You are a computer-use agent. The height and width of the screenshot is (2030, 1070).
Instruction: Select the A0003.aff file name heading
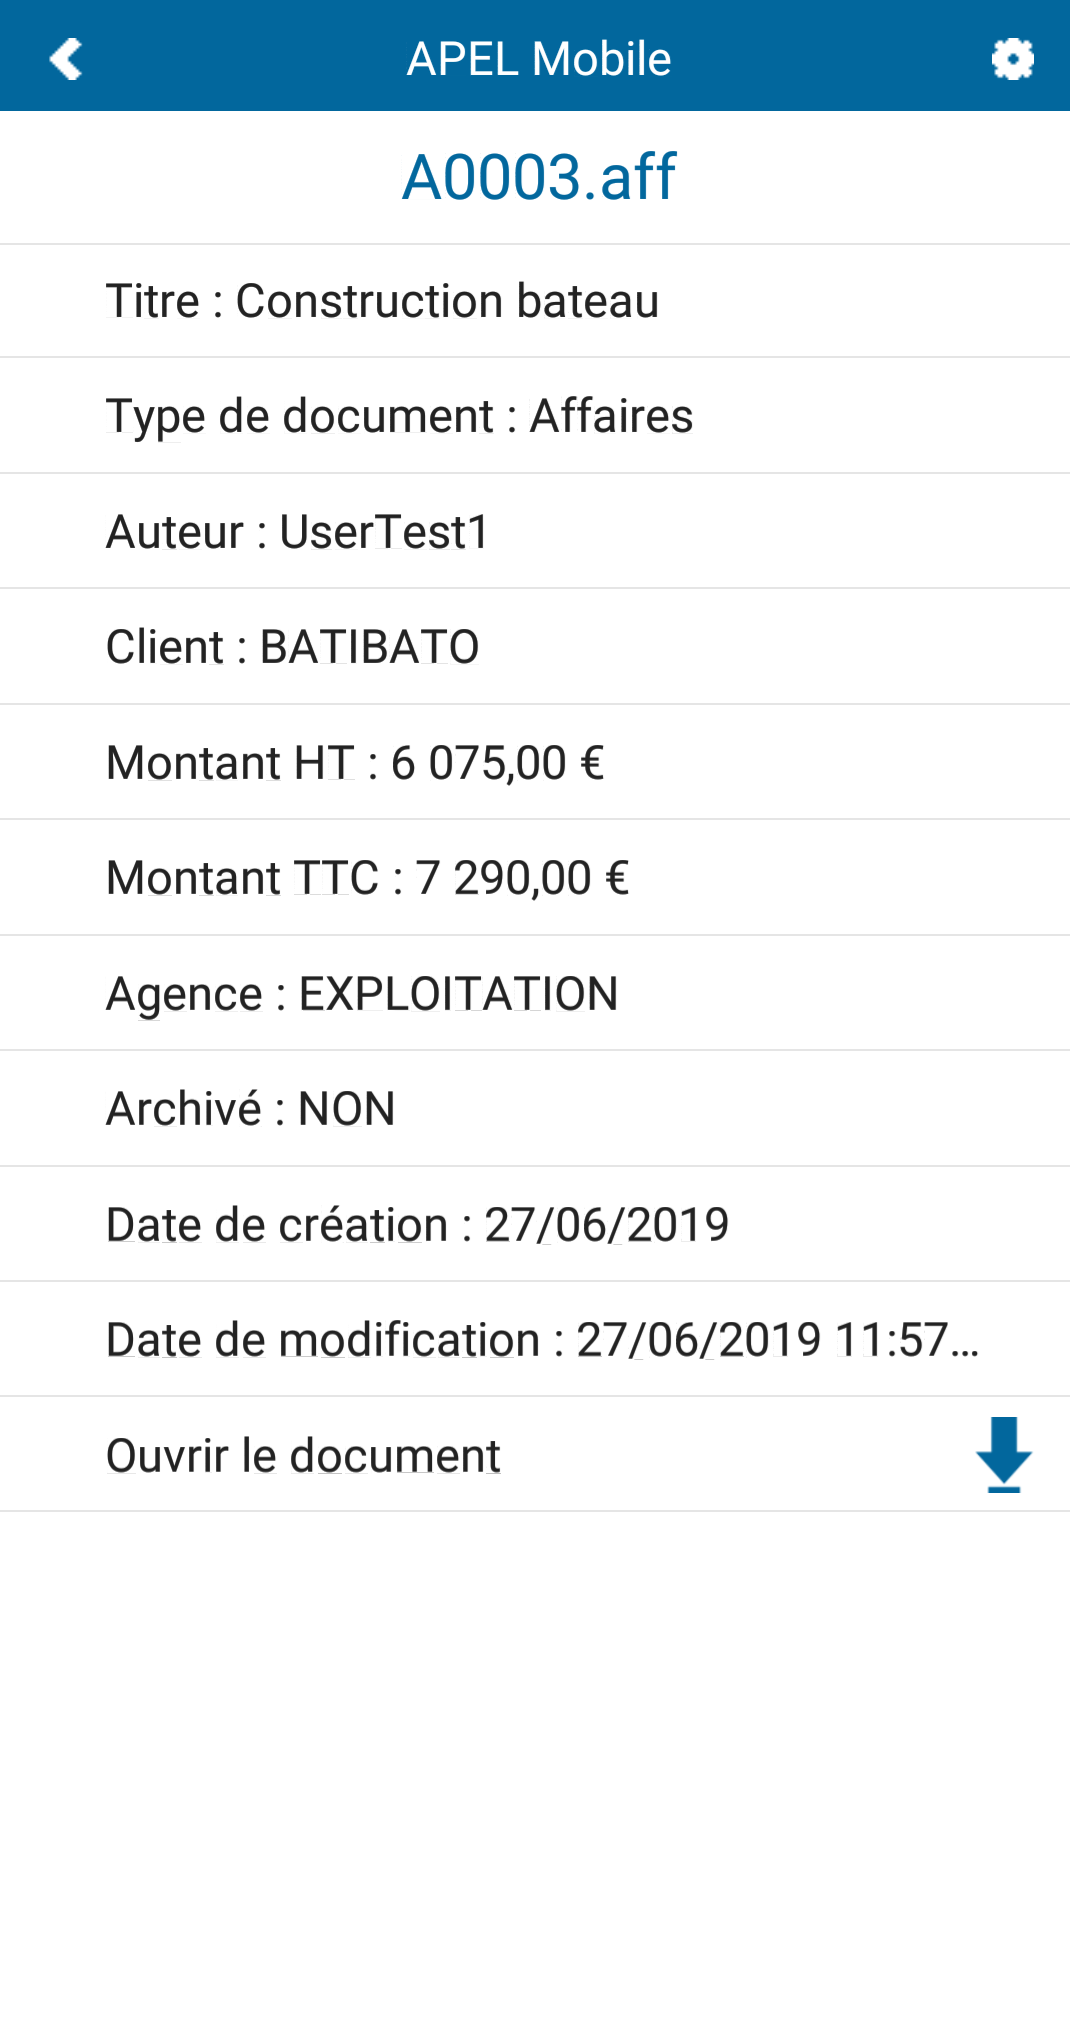pos(538,177)
